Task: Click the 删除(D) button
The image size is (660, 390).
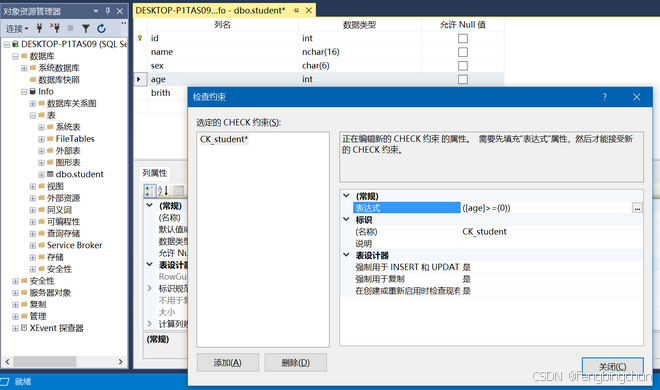Action: (x=295, y=363)
